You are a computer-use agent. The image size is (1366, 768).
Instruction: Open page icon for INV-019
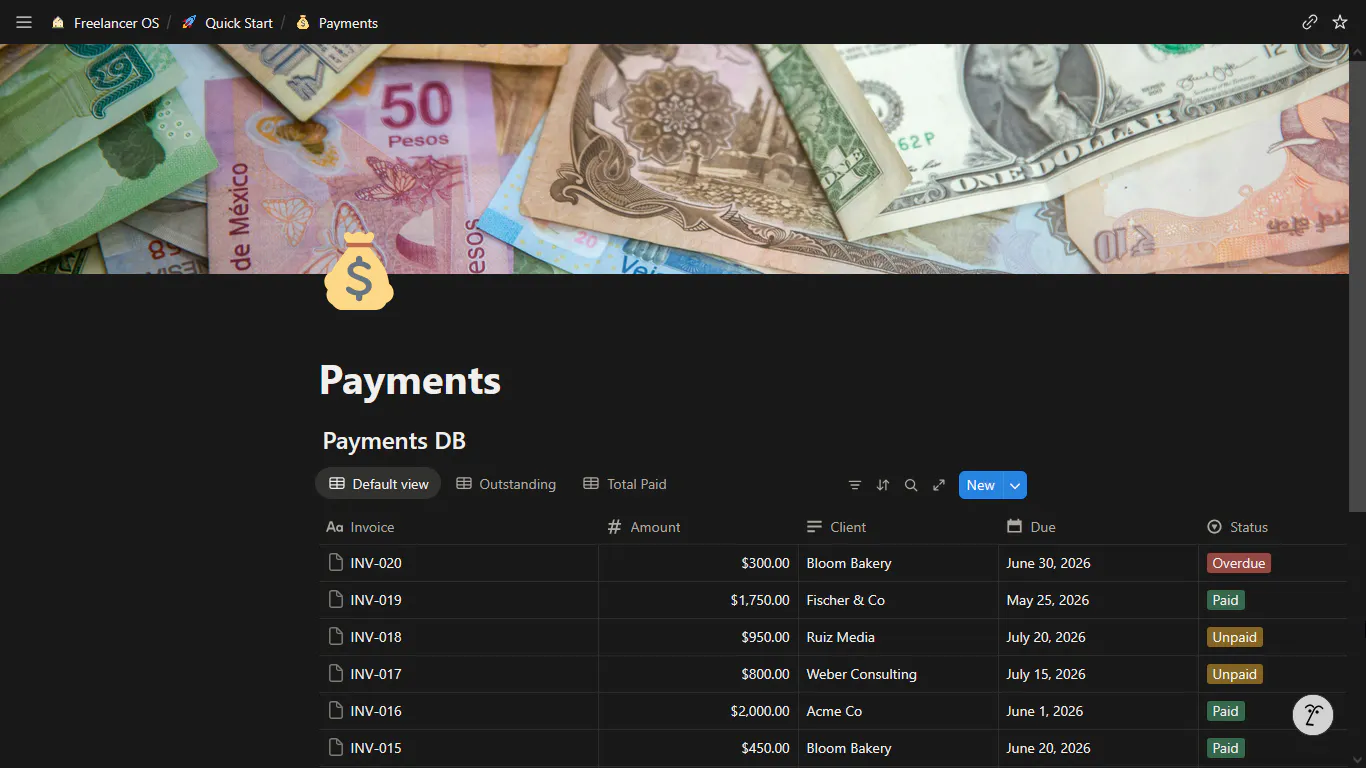[336, 600]
